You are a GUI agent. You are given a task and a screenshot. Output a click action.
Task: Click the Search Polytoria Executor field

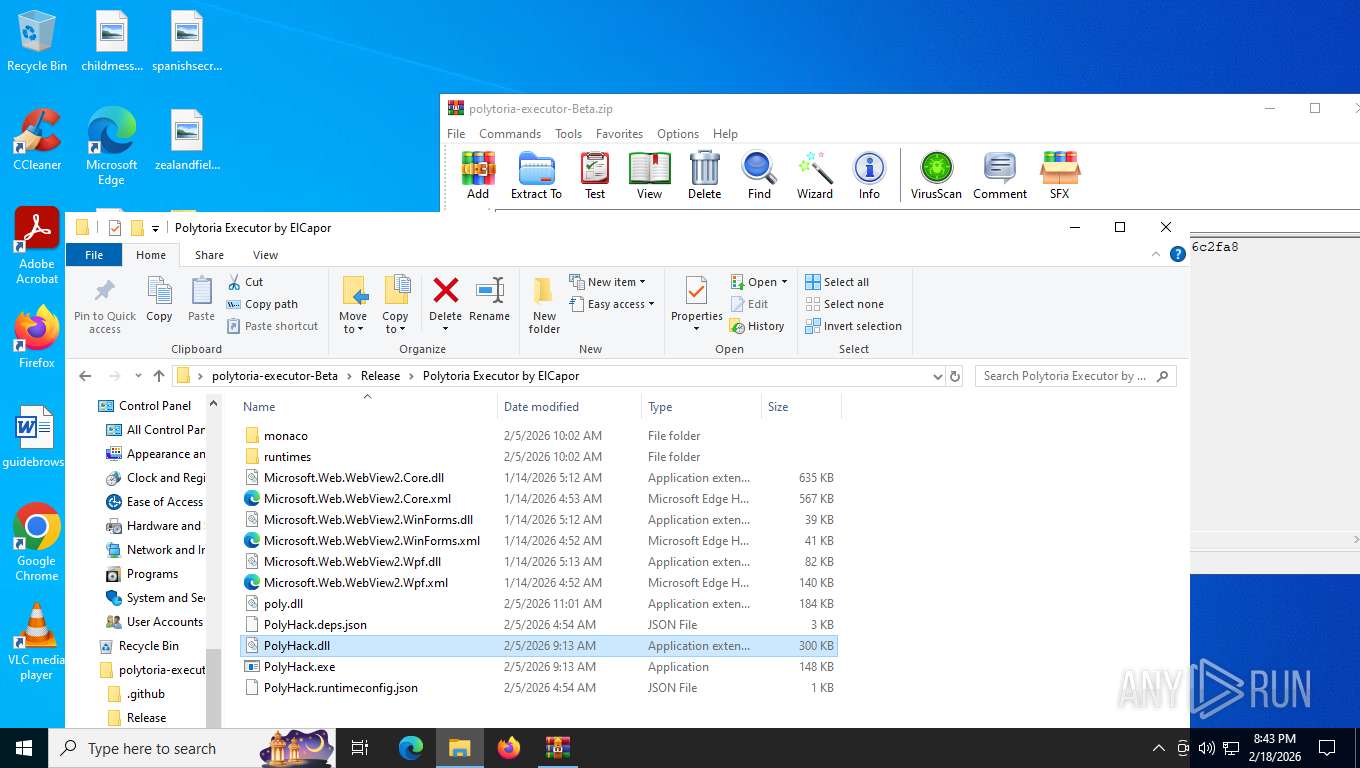point(1074,376)
